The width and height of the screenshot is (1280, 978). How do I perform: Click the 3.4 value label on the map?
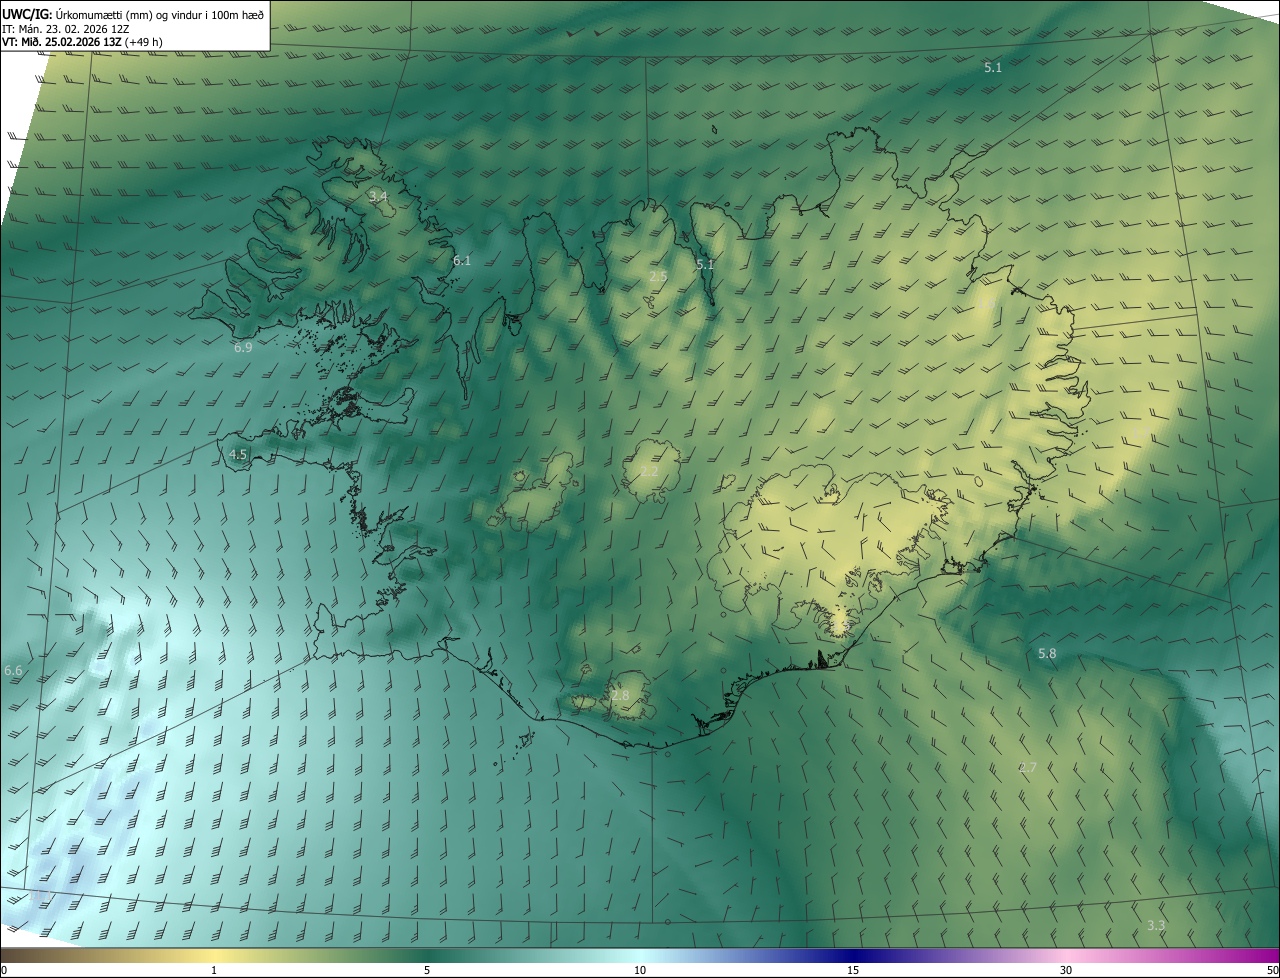(378, 196)
